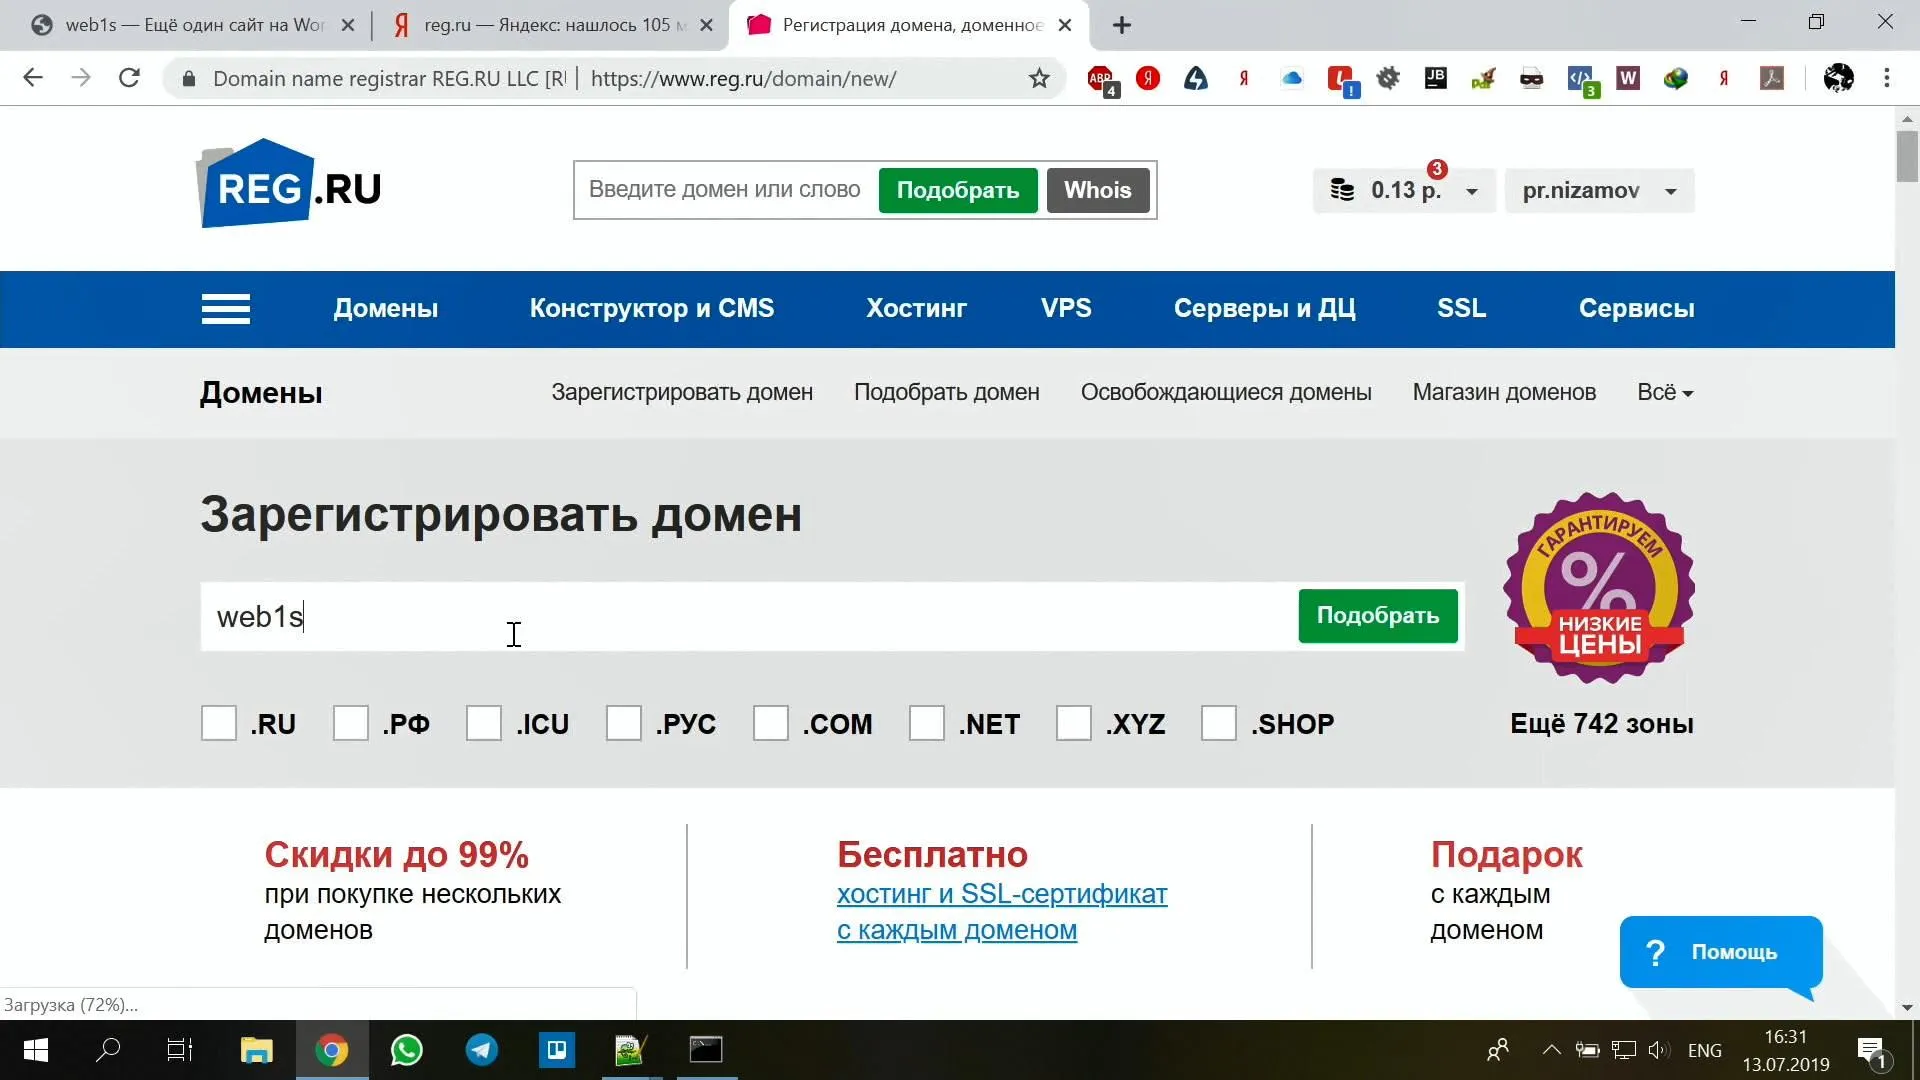Switch to the reg.ru Яндекс search tab
Screen dimensions: 1920x1080
coord(552,25)
